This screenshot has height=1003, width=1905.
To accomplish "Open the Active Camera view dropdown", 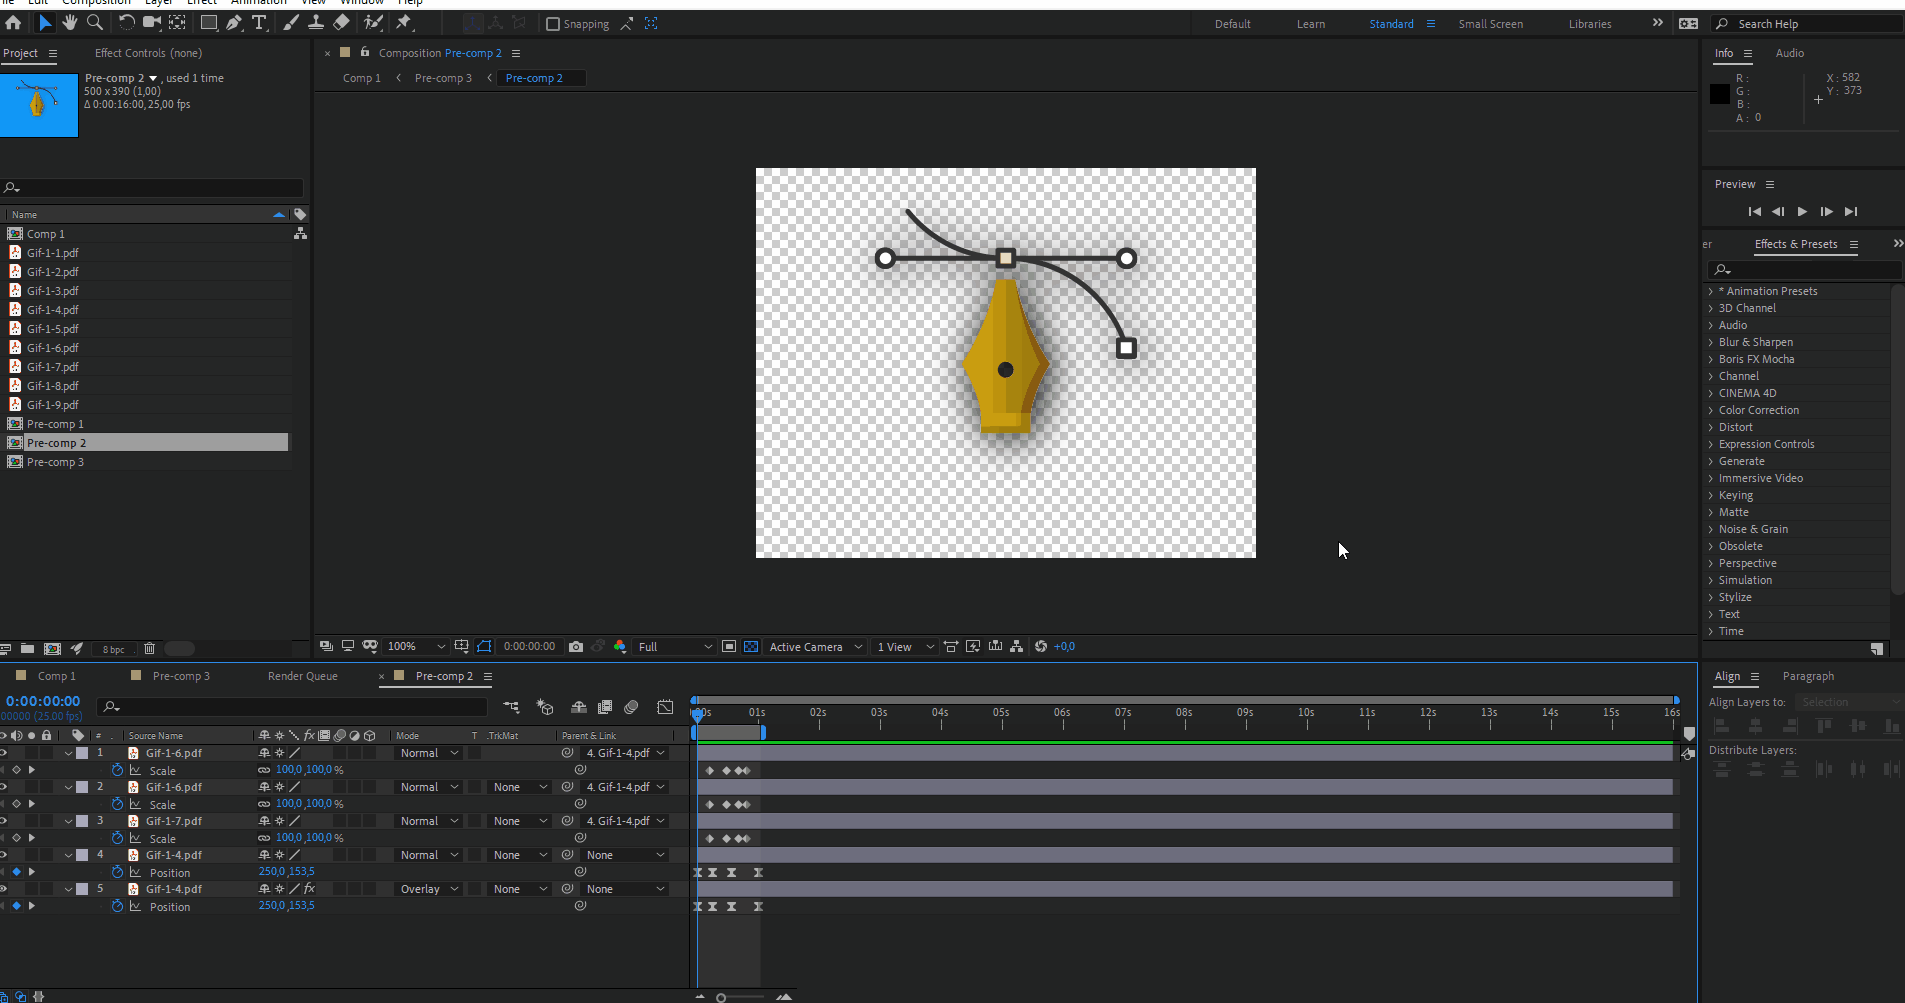I will point(815,647).
